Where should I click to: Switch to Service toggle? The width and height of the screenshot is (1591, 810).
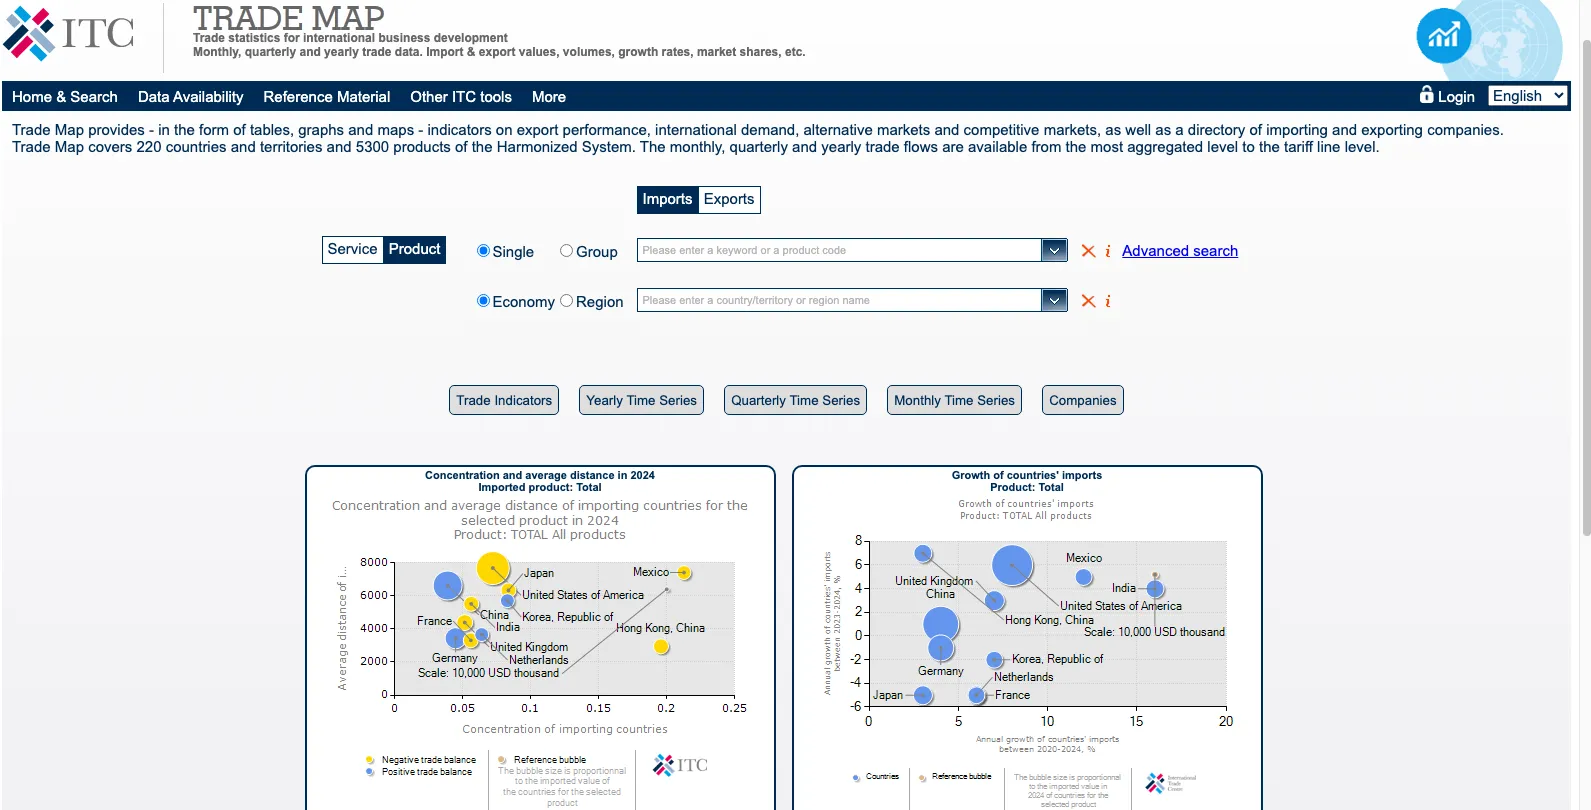(x=353, y=249)
